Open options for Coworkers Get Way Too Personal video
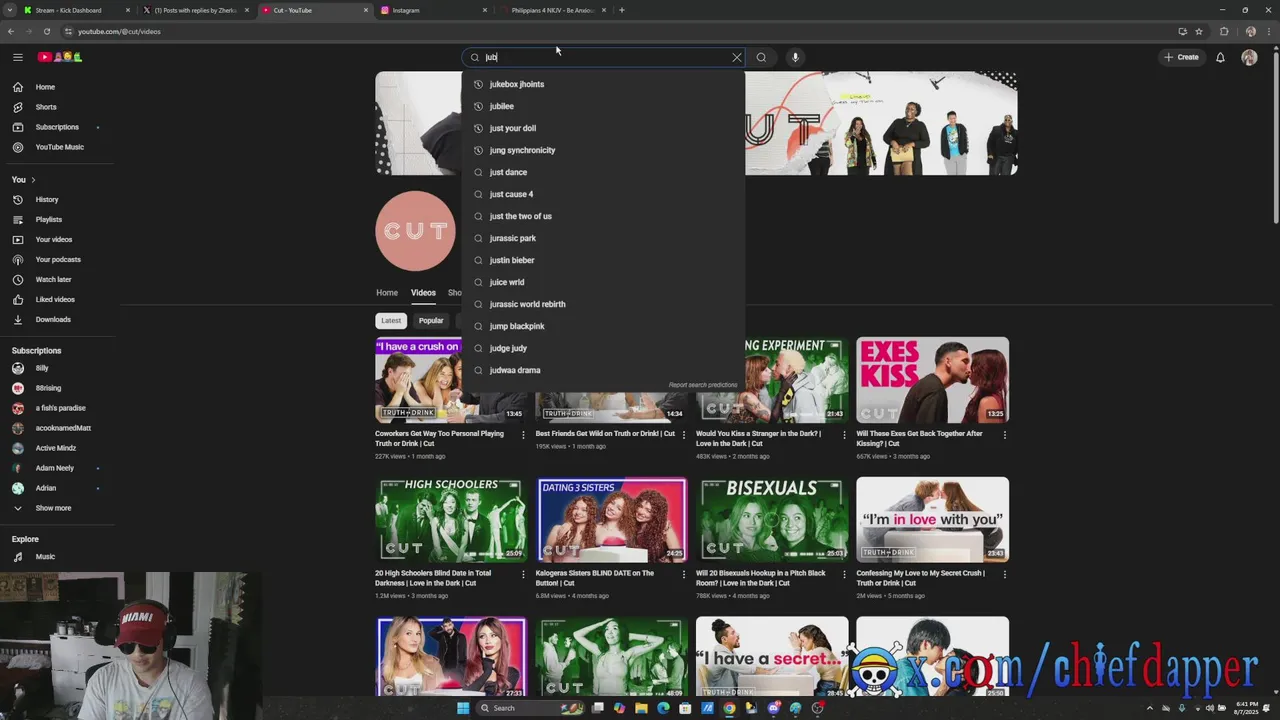This screenshot has width=1280, height=720. tap(523, 435)
